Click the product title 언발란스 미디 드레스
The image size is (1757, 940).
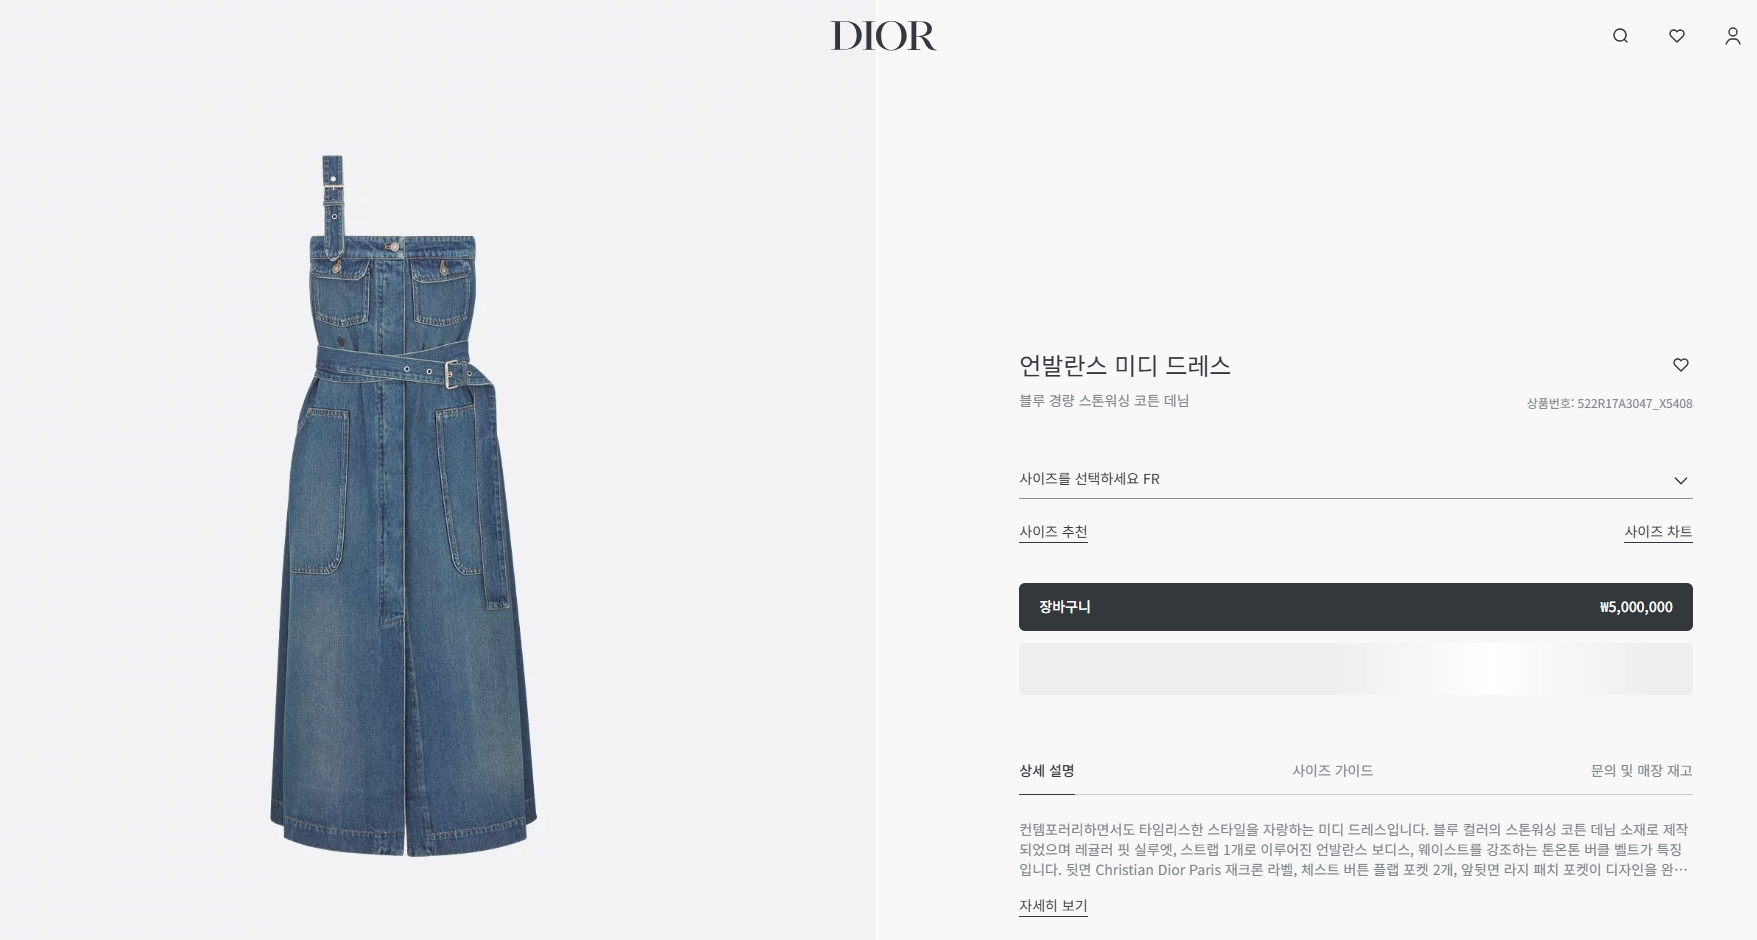point(1125,366)
